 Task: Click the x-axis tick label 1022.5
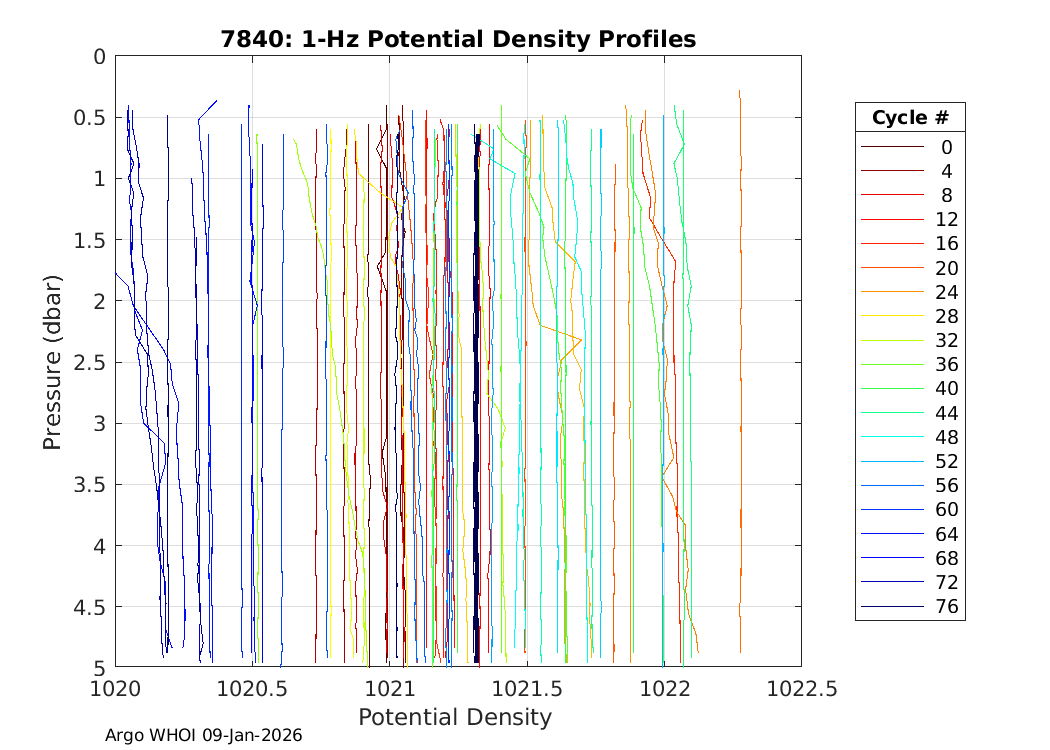click(x=801, y=689)
